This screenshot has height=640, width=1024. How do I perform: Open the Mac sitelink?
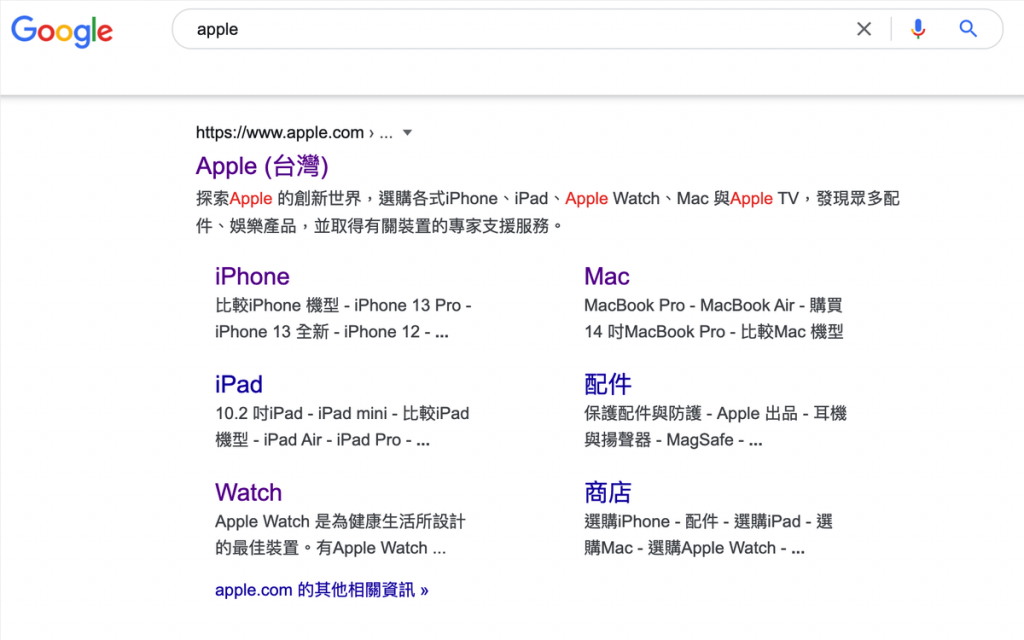(607, 276)
